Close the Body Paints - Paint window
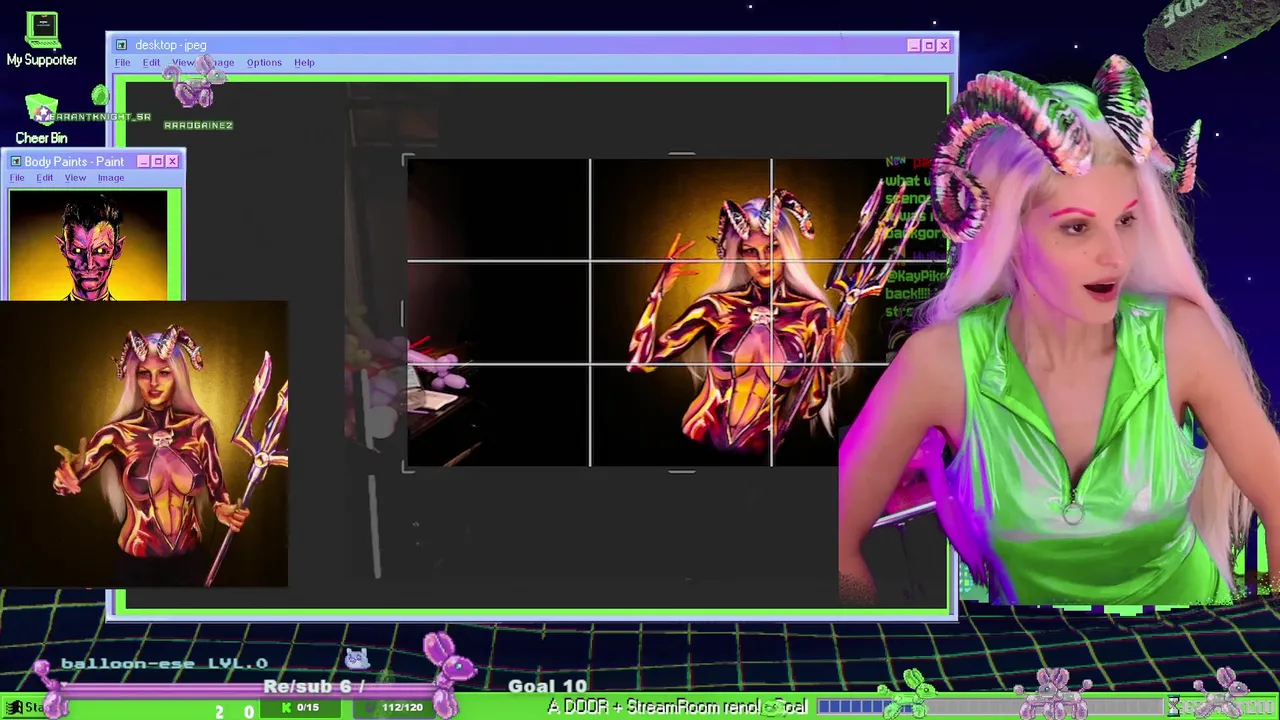 [172, 161]
